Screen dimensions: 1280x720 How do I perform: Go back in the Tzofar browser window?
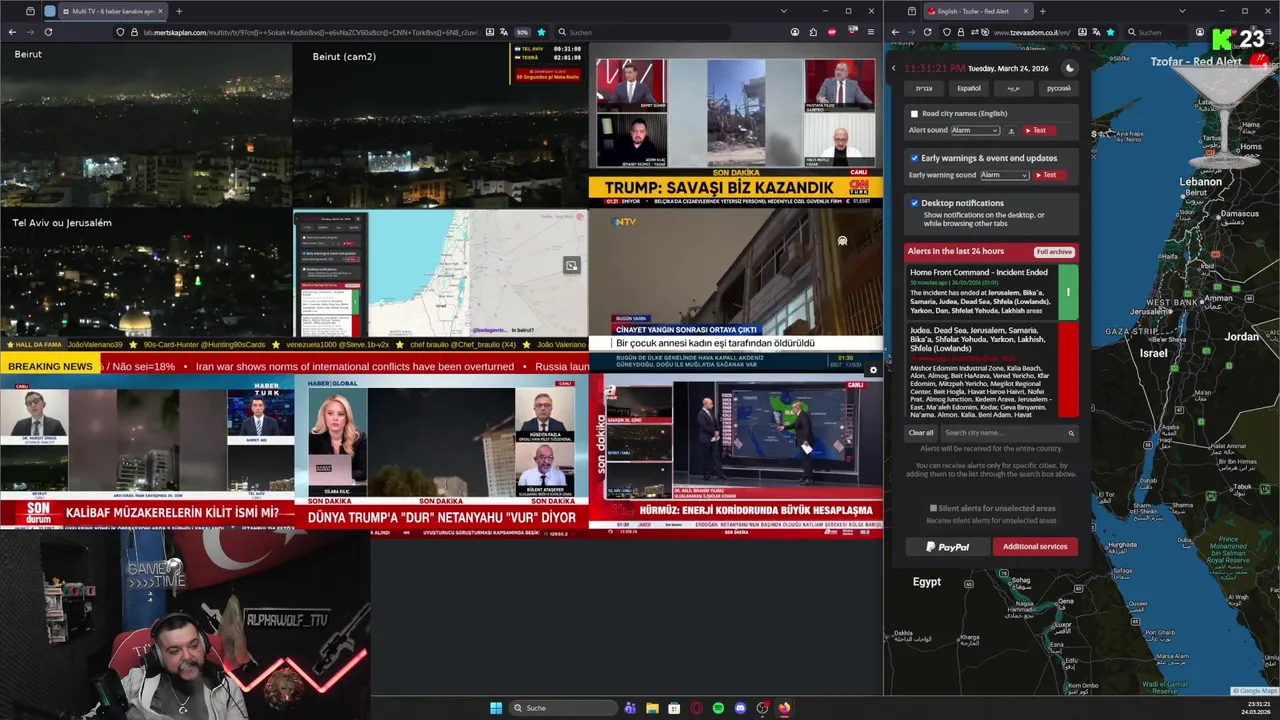pos(895,32)
